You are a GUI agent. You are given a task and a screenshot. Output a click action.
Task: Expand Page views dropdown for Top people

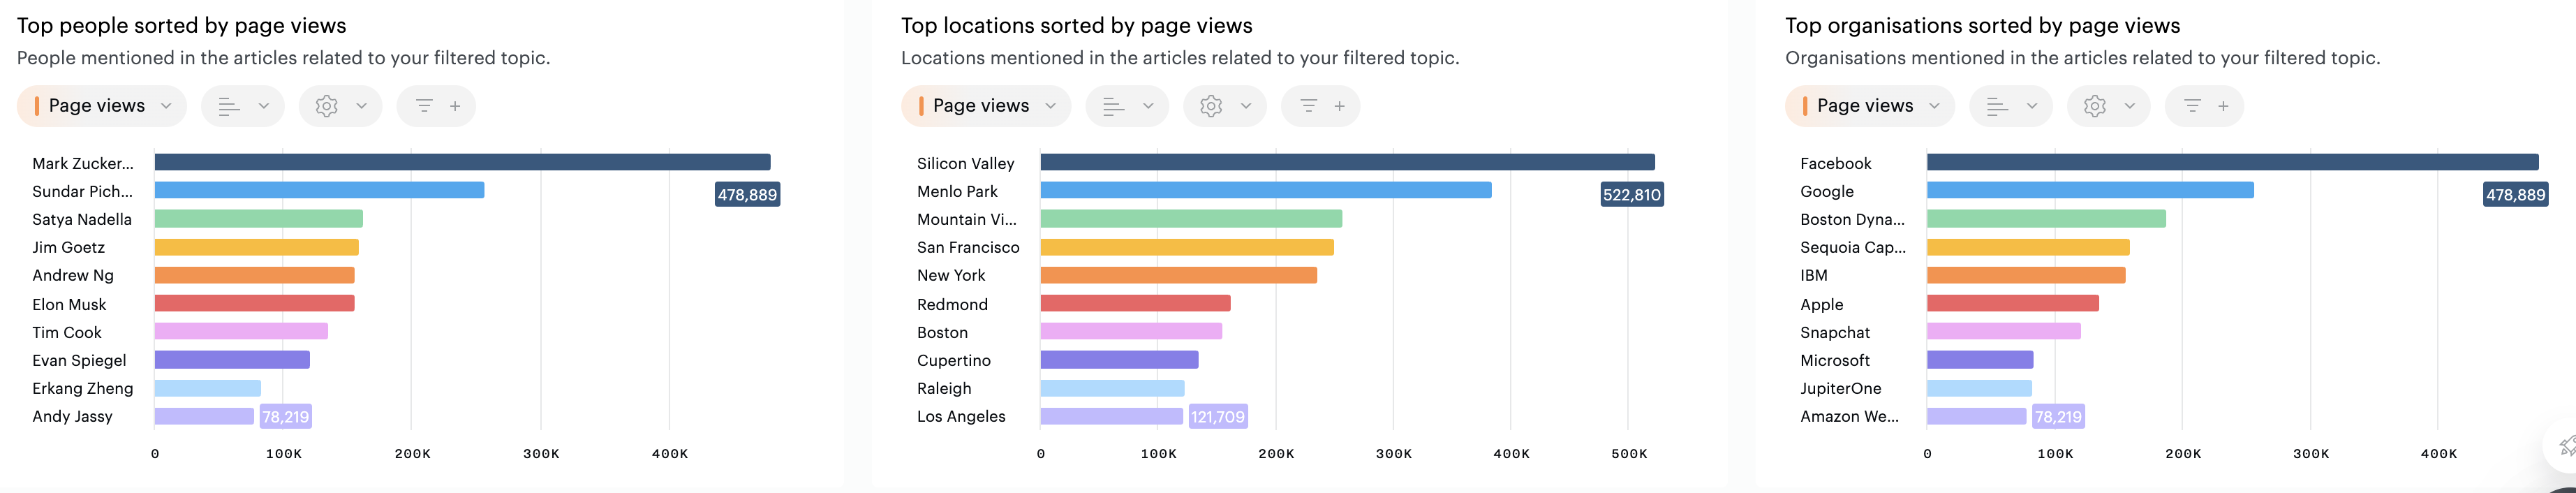[102, 106]
